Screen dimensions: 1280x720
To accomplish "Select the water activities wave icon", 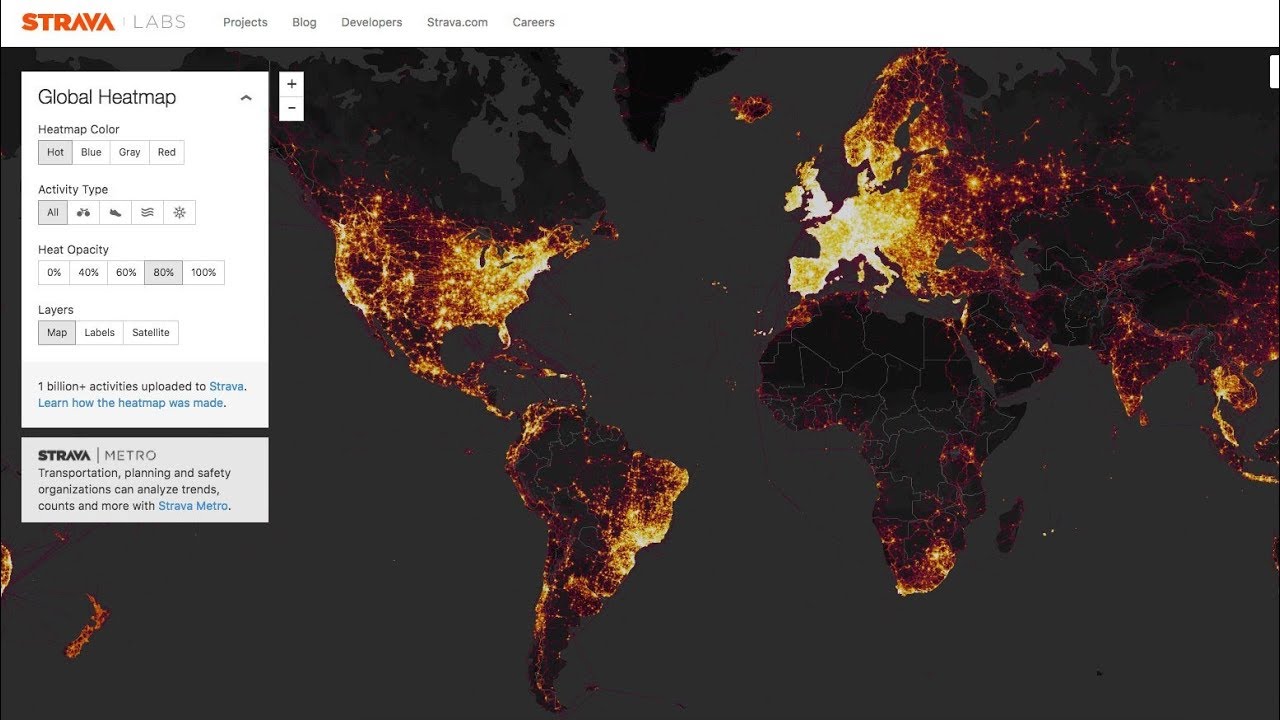I will pos(147,212).
